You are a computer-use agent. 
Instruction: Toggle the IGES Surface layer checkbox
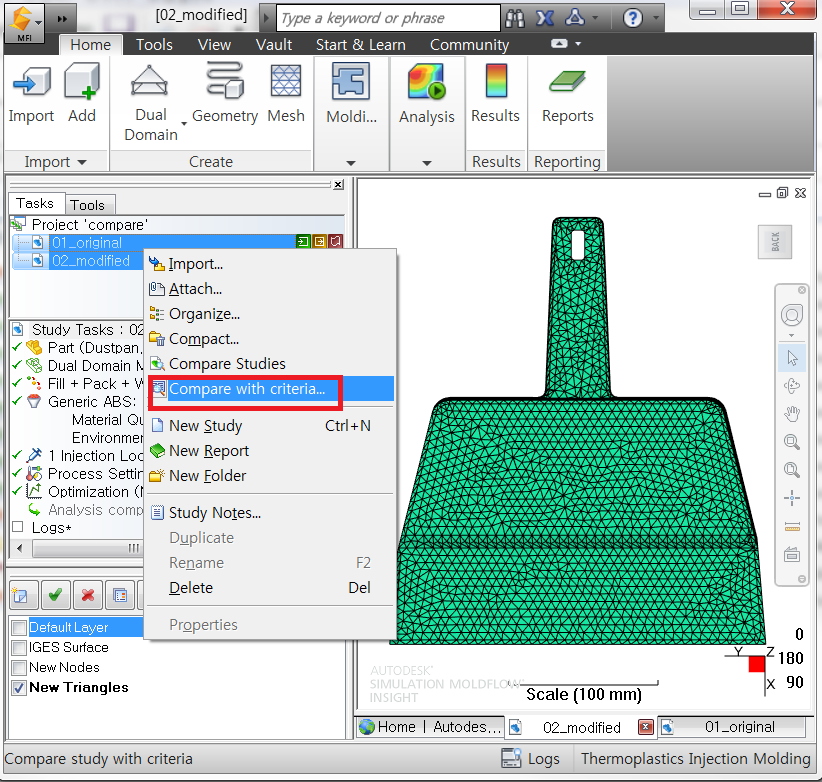[19, 647]
